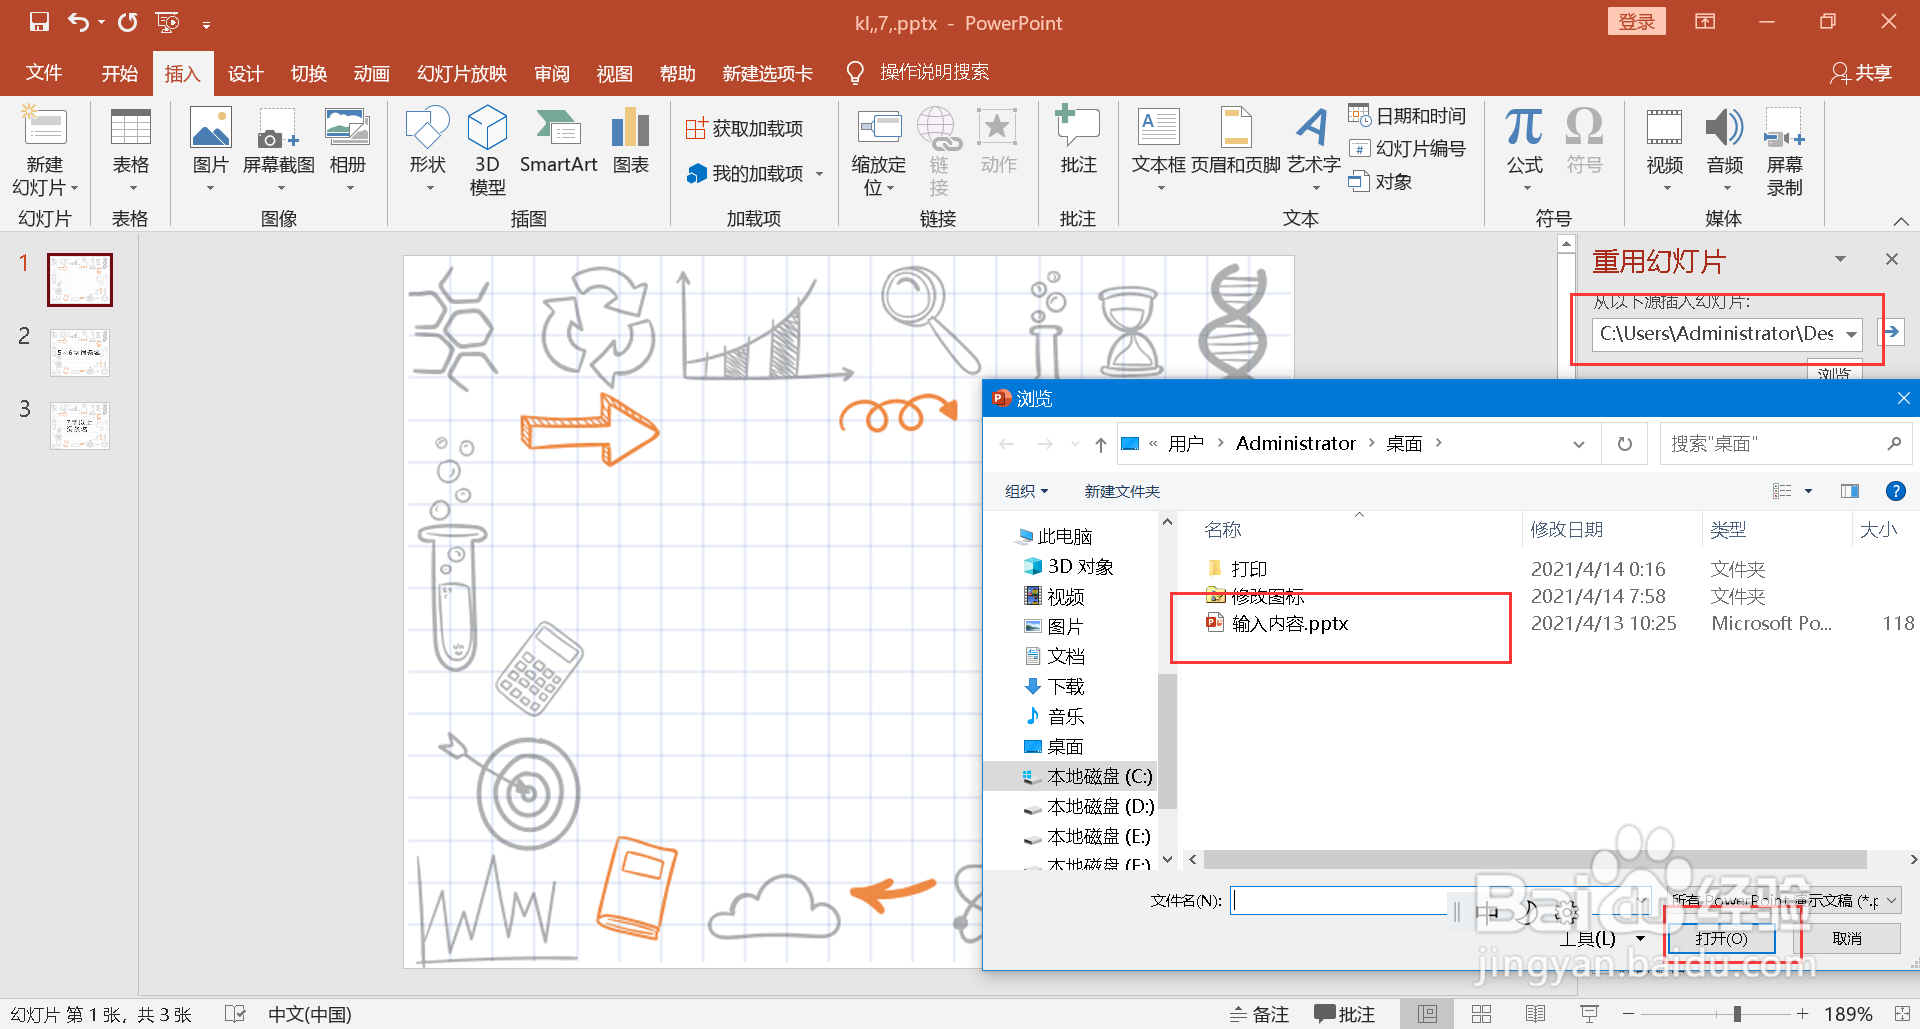This screenshot has width=1920, height=1029.
Task: Adjust the zoom slider handle
Action: 1737,1014
